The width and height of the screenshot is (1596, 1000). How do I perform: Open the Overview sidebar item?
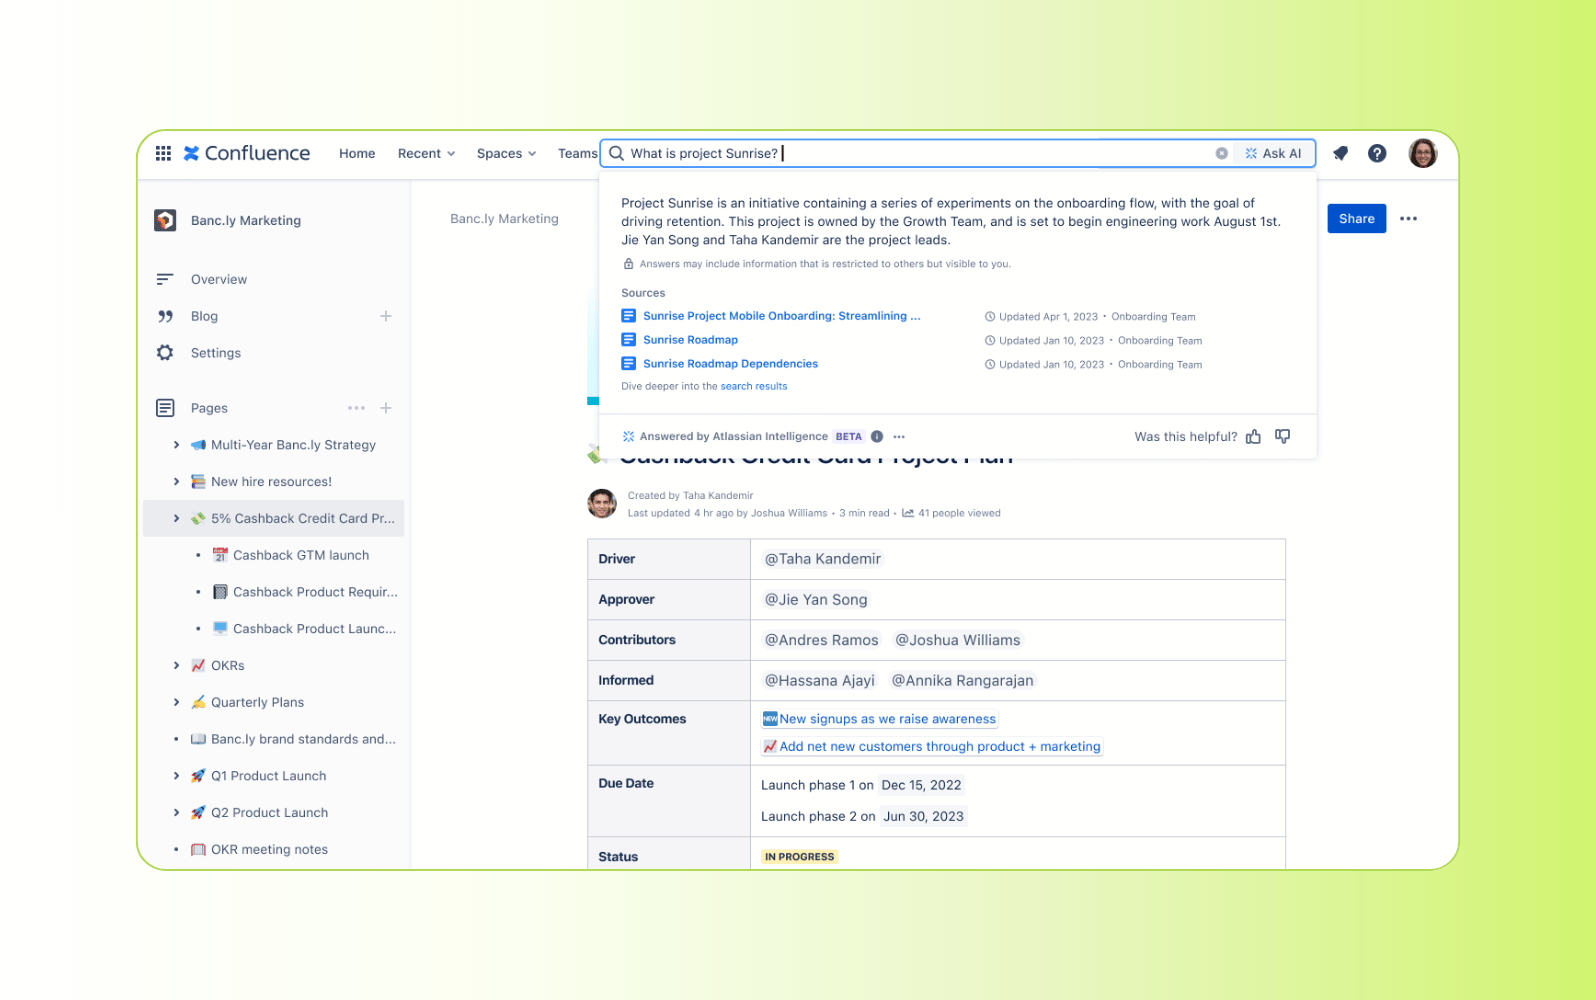tap(219, 279)
